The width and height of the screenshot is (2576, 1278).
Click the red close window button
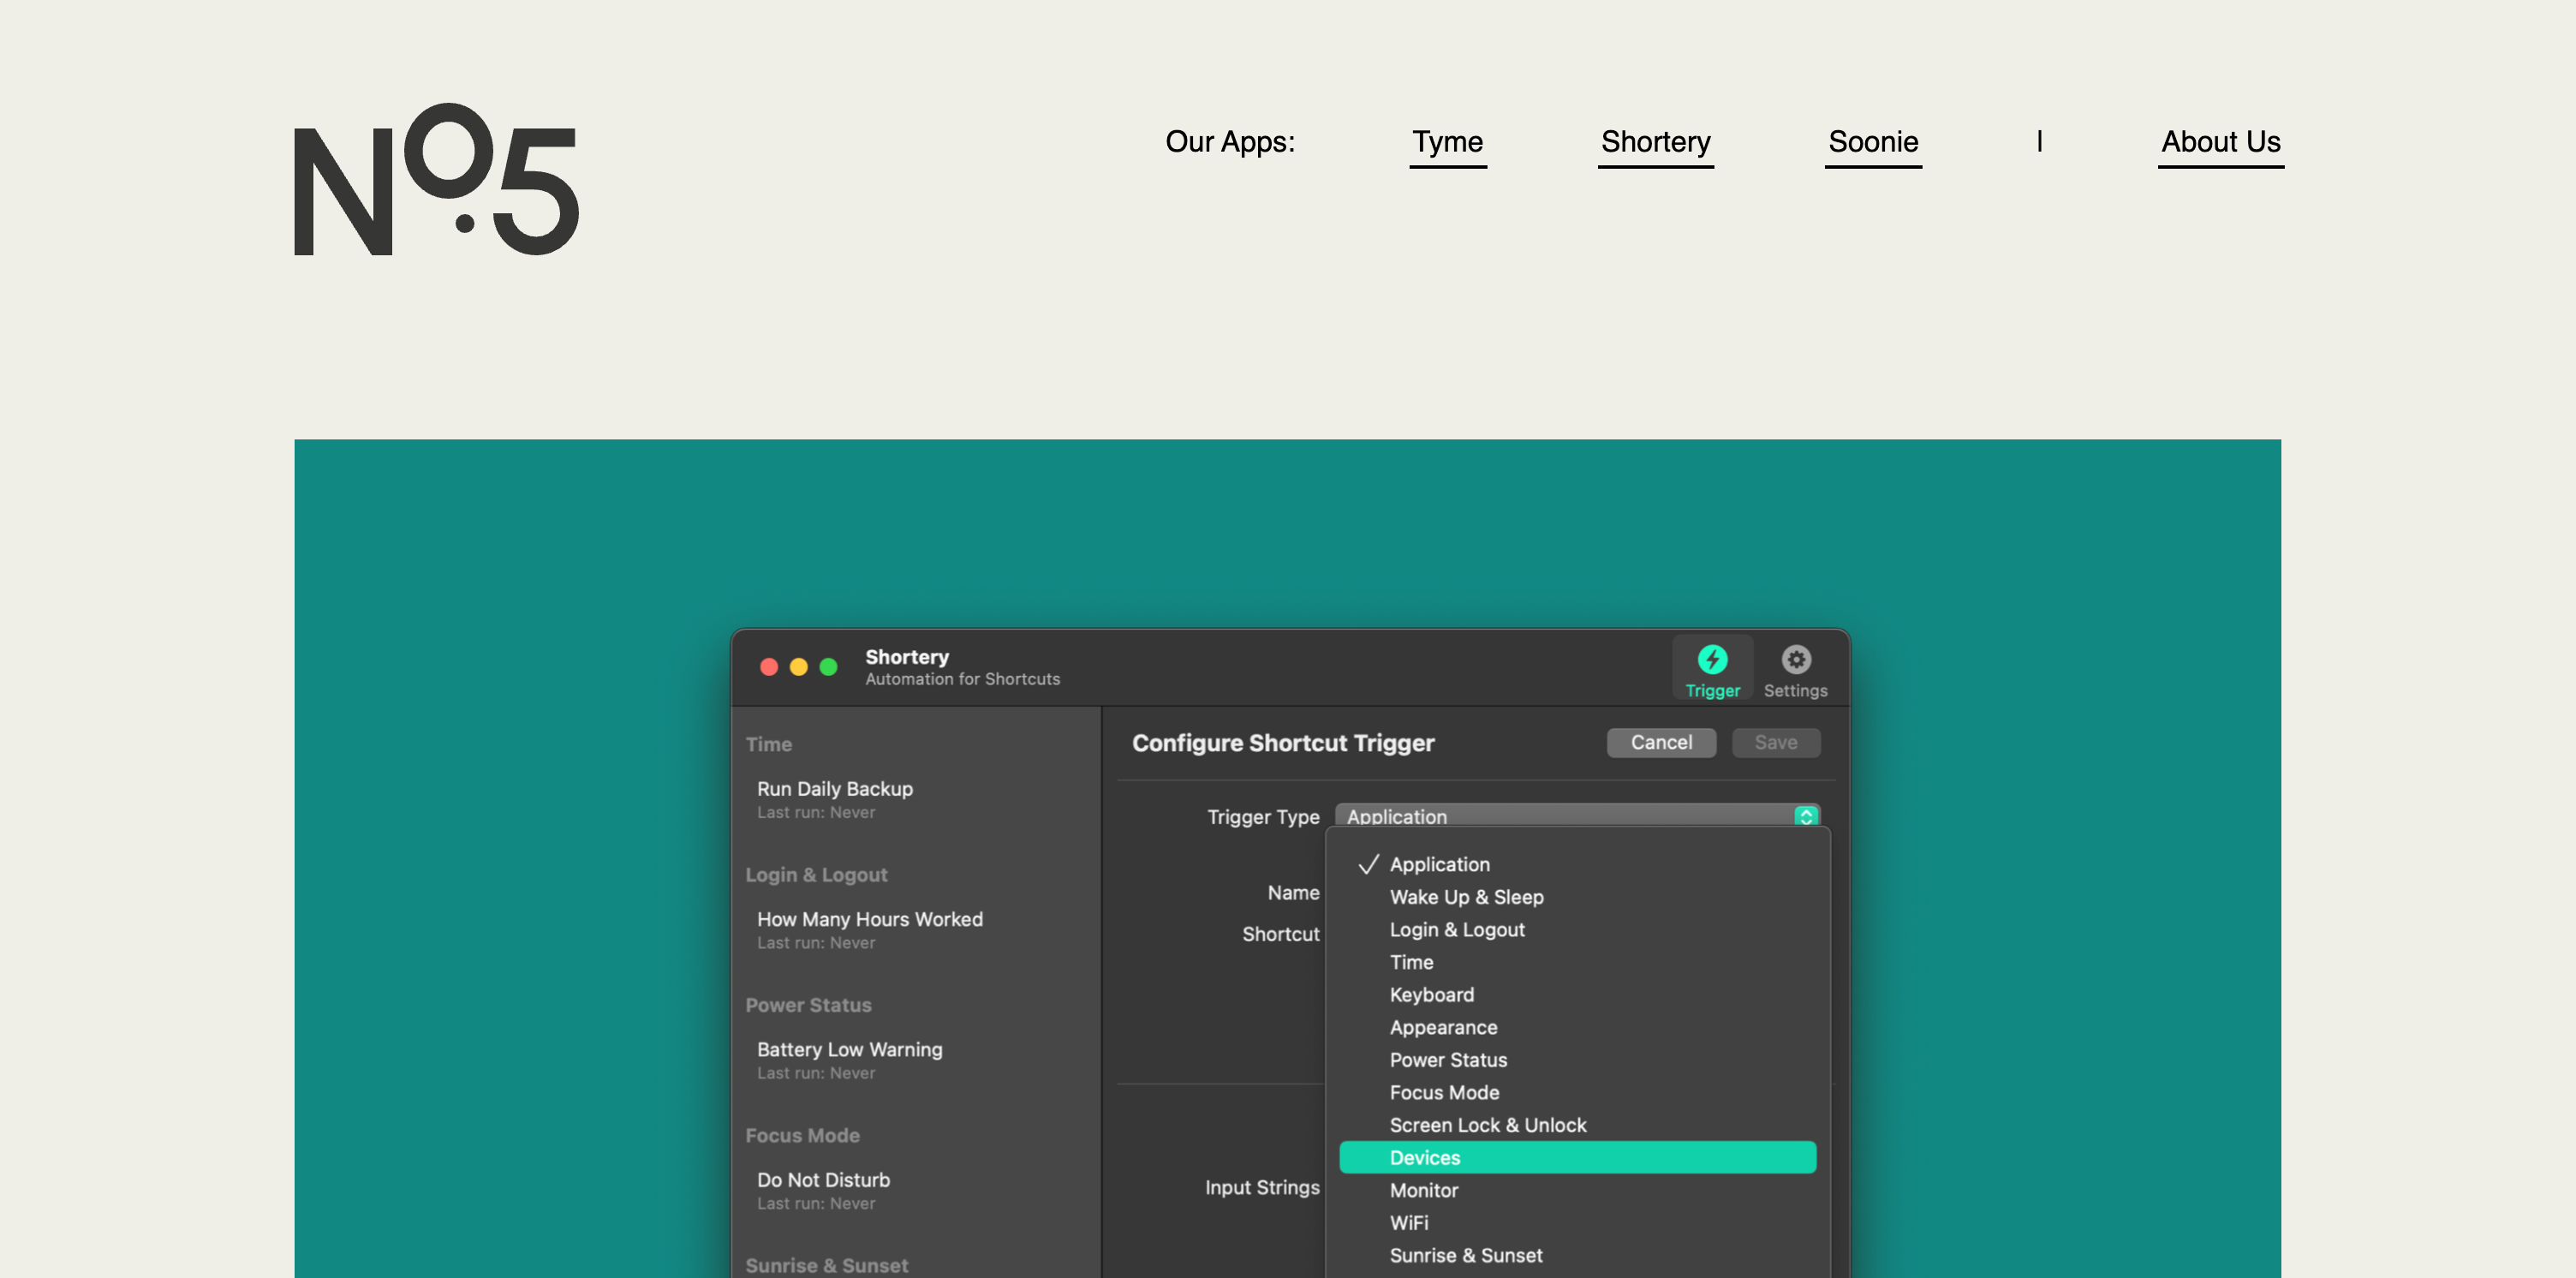coord(768,667)
